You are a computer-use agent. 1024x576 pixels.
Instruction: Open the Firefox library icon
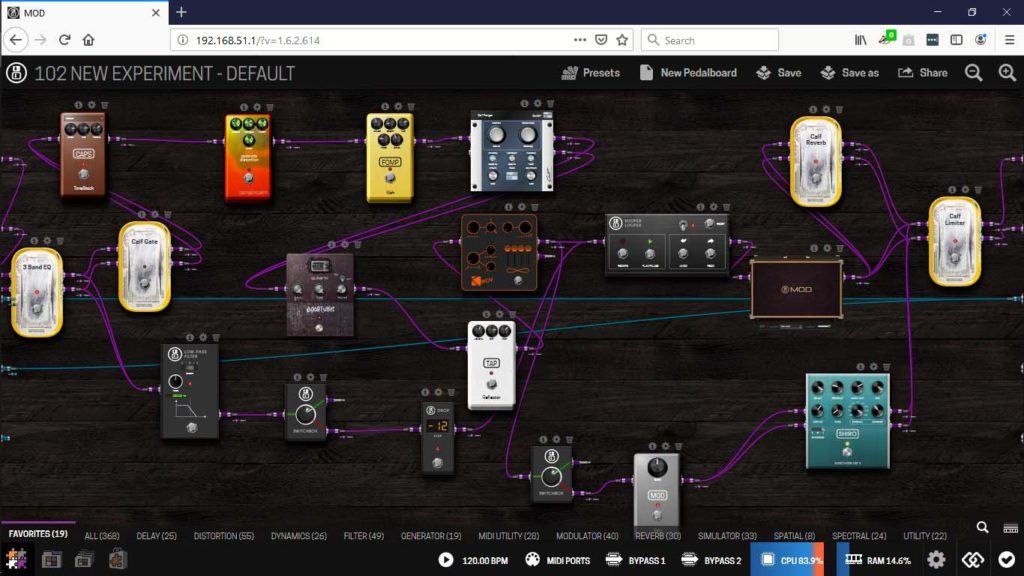(861, 40)
